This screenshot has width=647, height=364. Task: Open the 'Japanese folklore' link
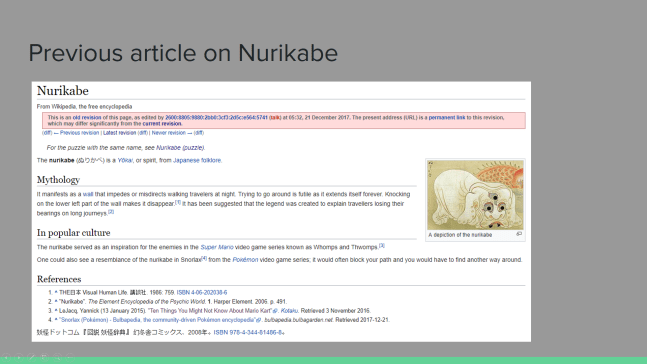pyautogui.click(x=197, y=161)
